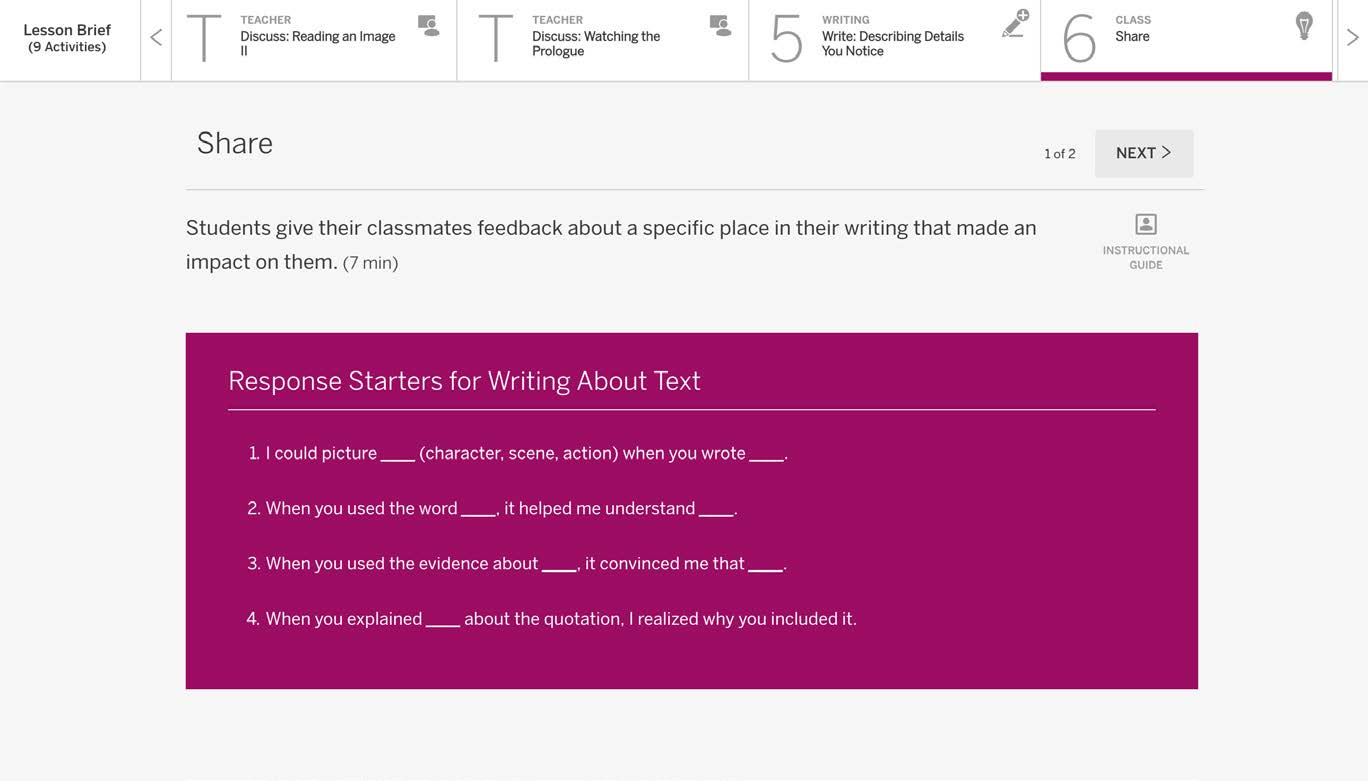Switch to Discuss: Reading an Image II tab
1368x781 pixels.
314,40
